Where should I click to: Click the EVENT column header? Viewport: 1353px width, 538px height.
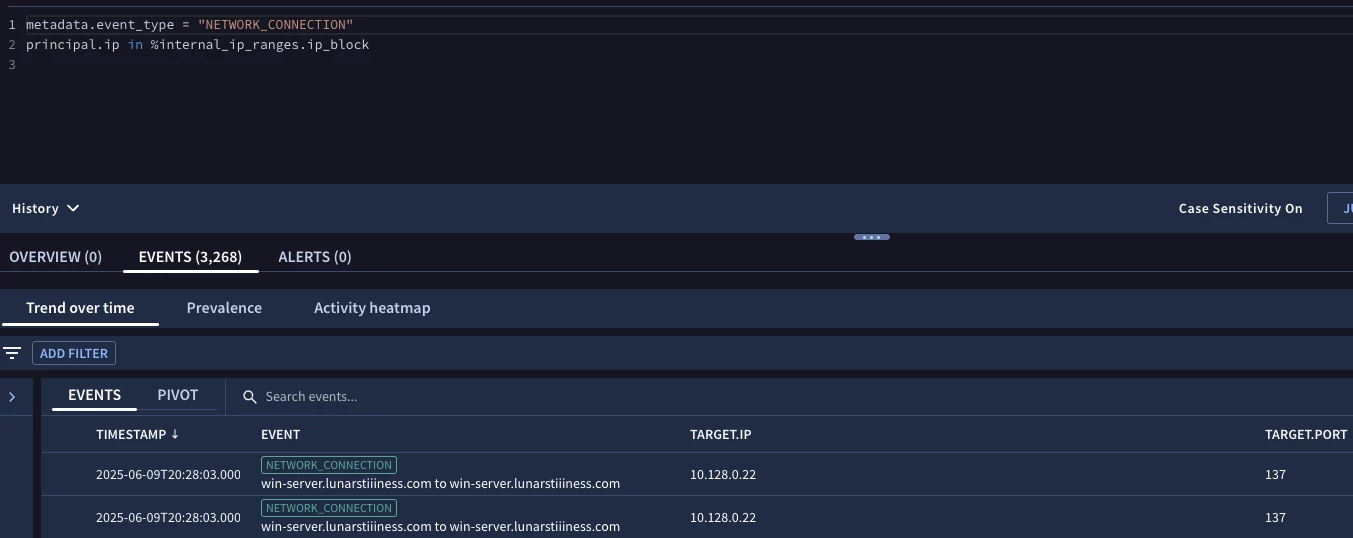click(x=280, y=434)
